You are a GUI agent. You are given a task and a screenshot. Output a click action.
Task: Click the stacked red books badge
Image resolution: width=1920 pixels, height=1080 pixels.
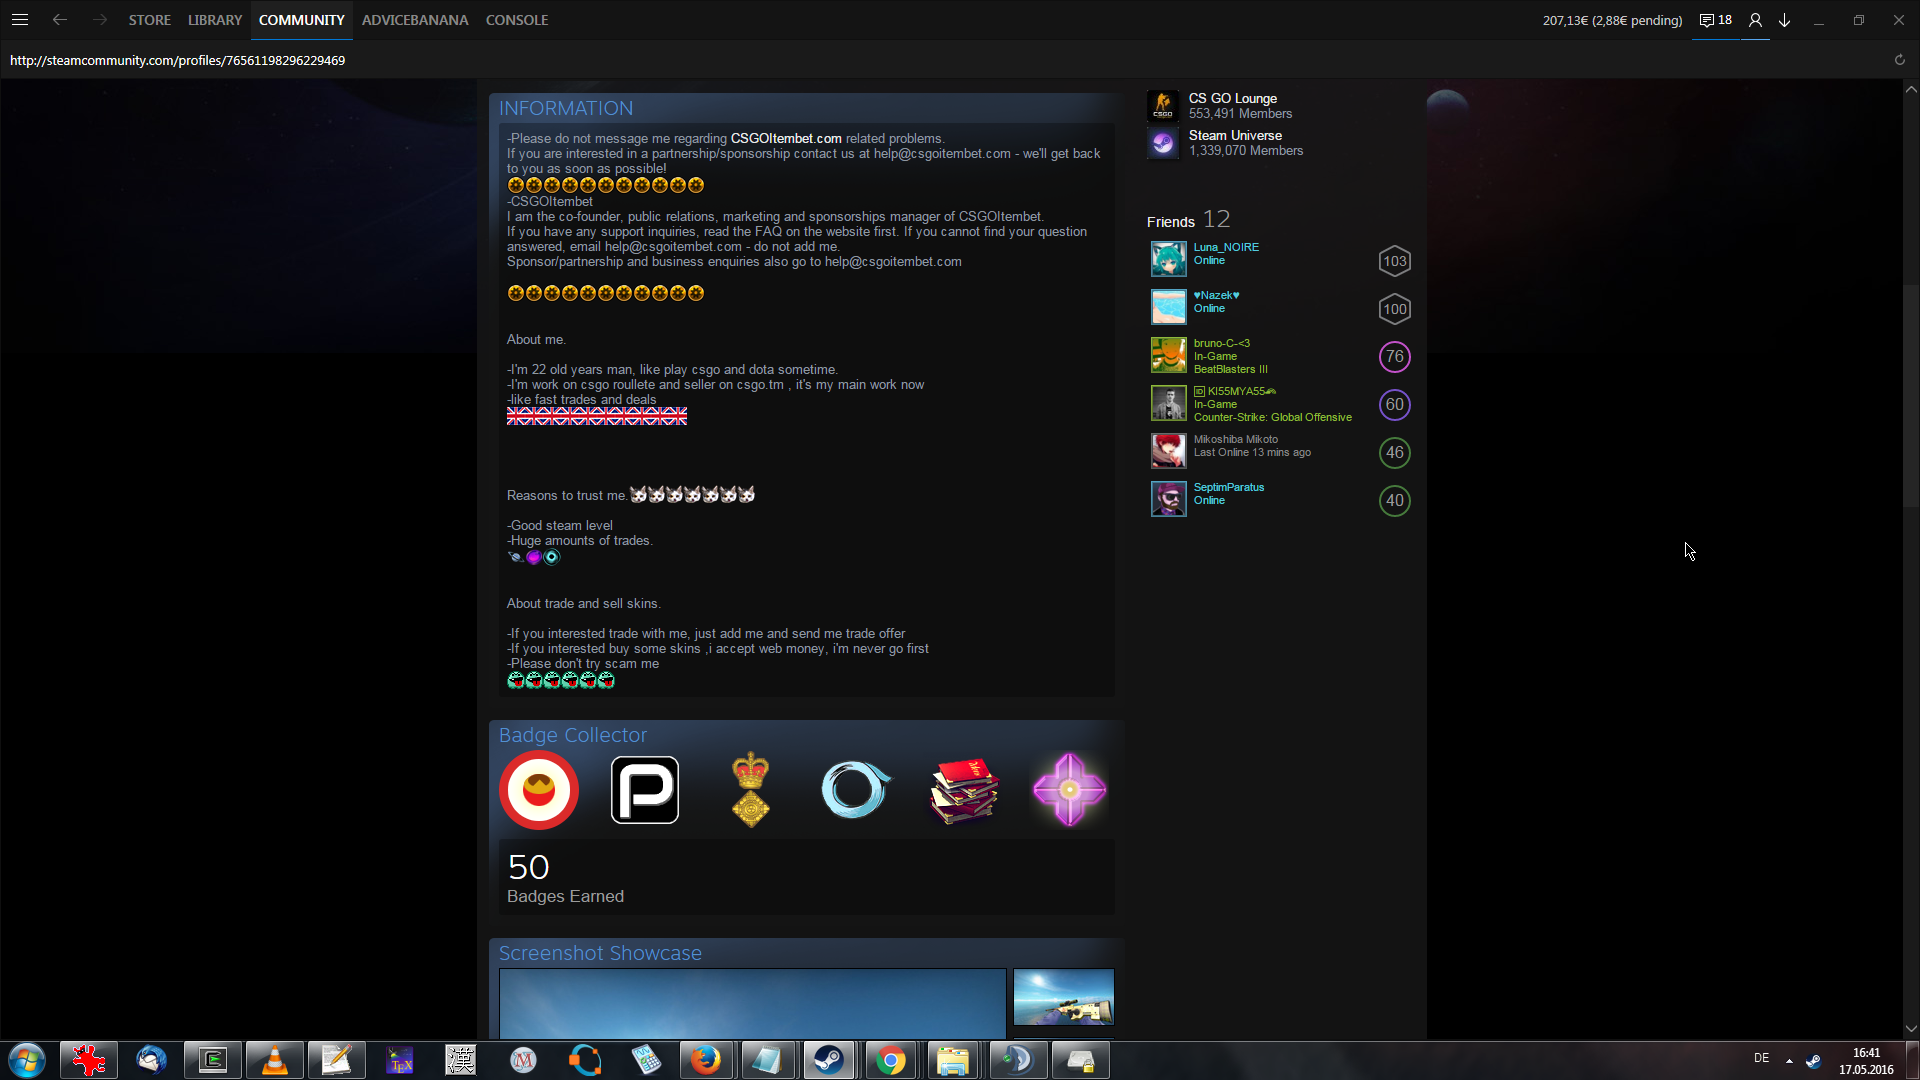coord(963,790)
